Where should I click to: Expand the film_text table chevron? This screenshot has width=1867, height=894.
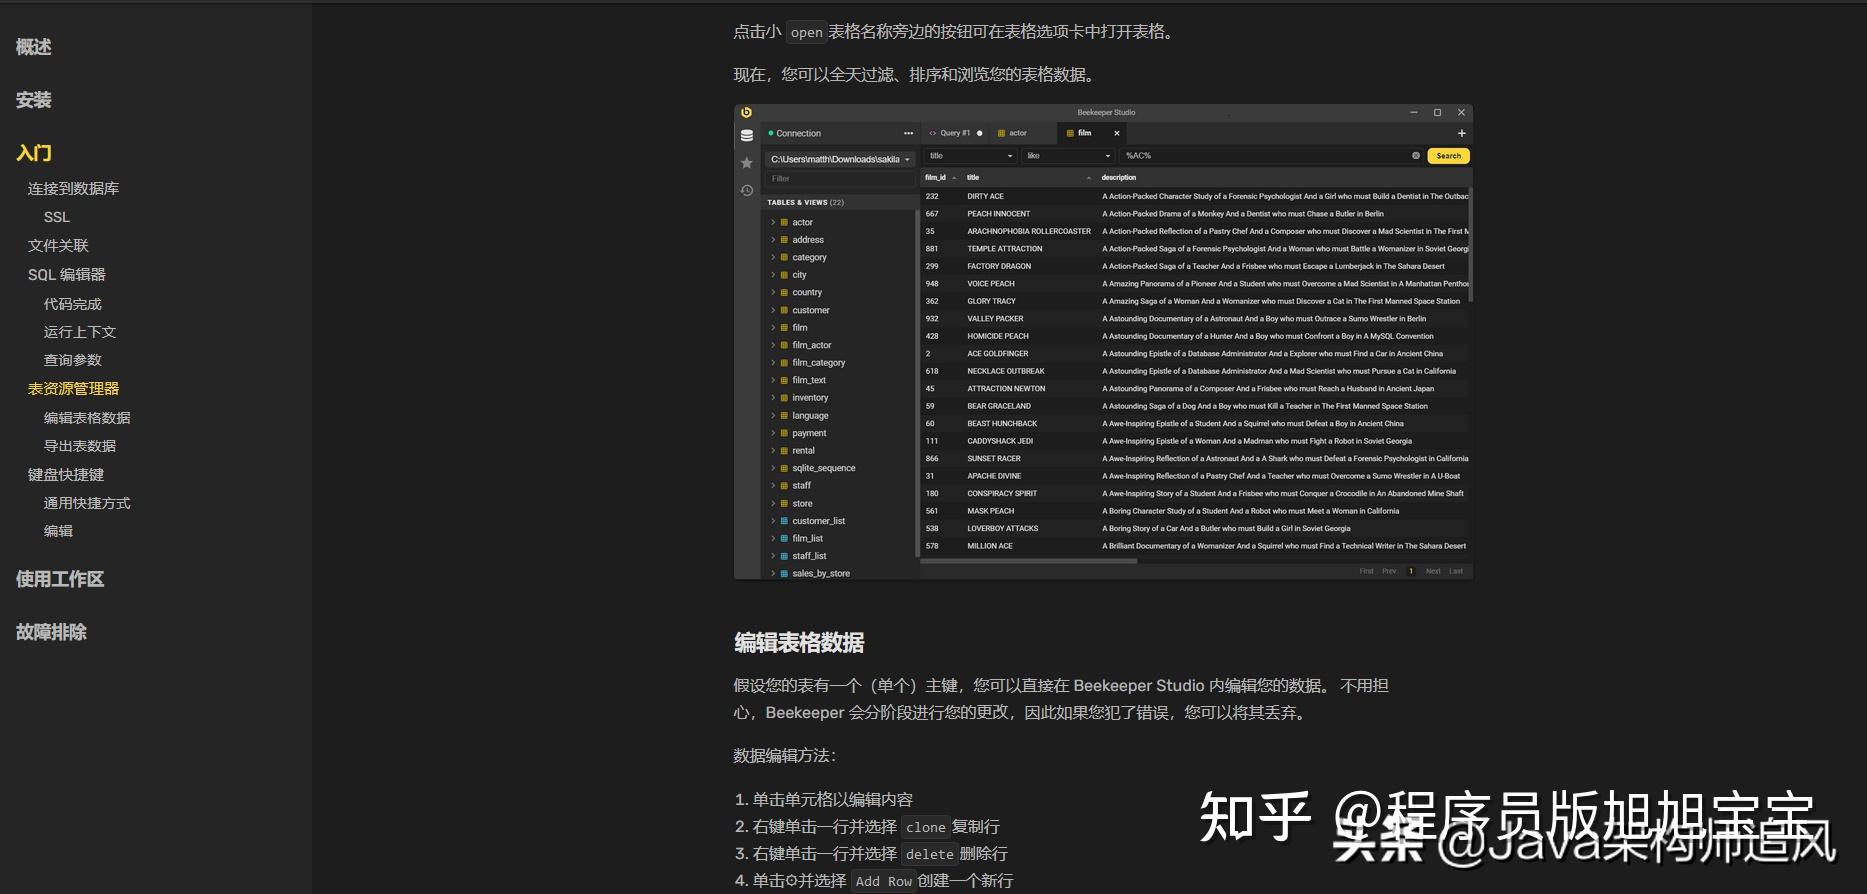tap(773, 380)
